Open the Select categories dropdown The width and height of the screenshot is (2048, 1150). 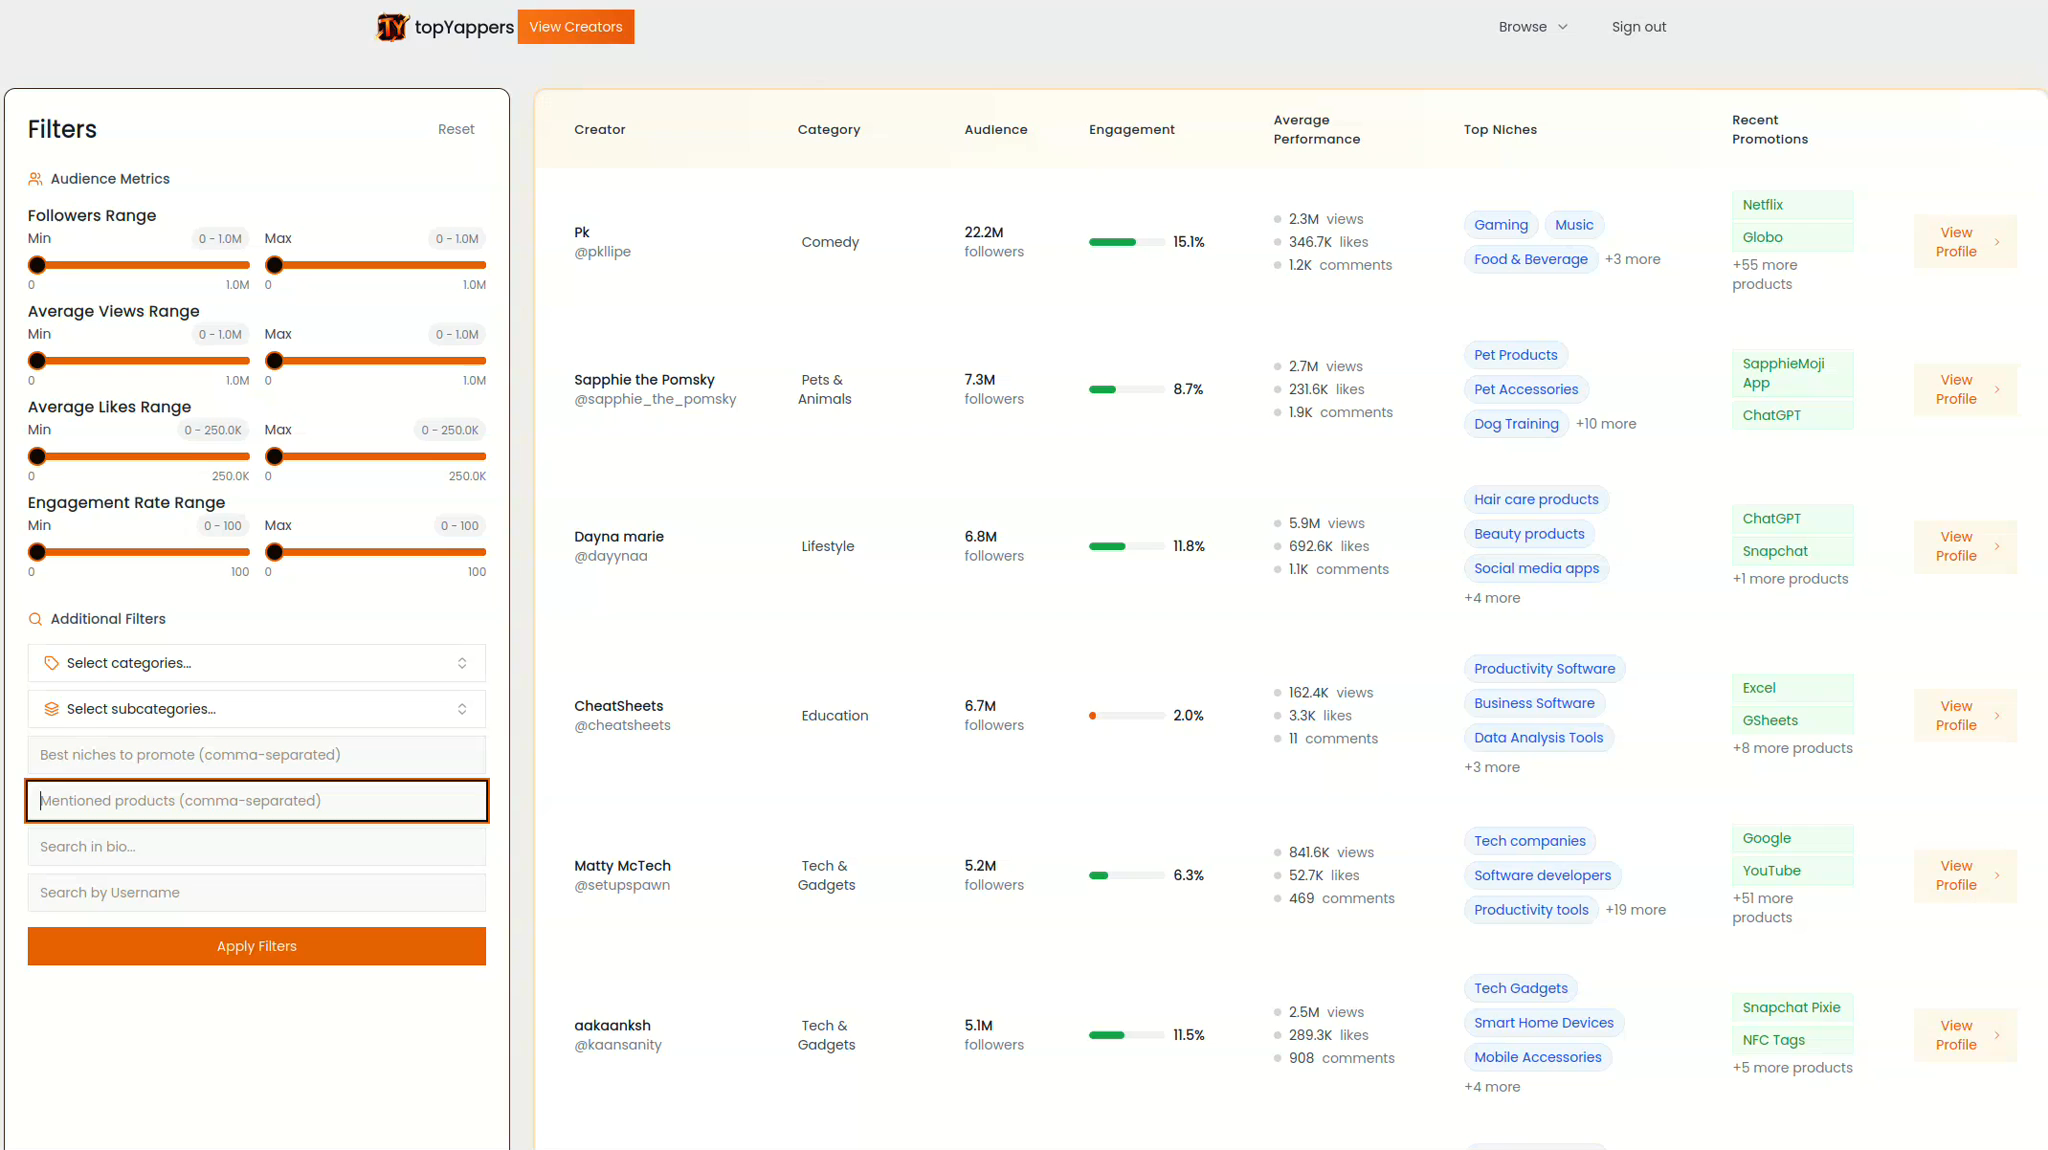click(x=257, y=663)
